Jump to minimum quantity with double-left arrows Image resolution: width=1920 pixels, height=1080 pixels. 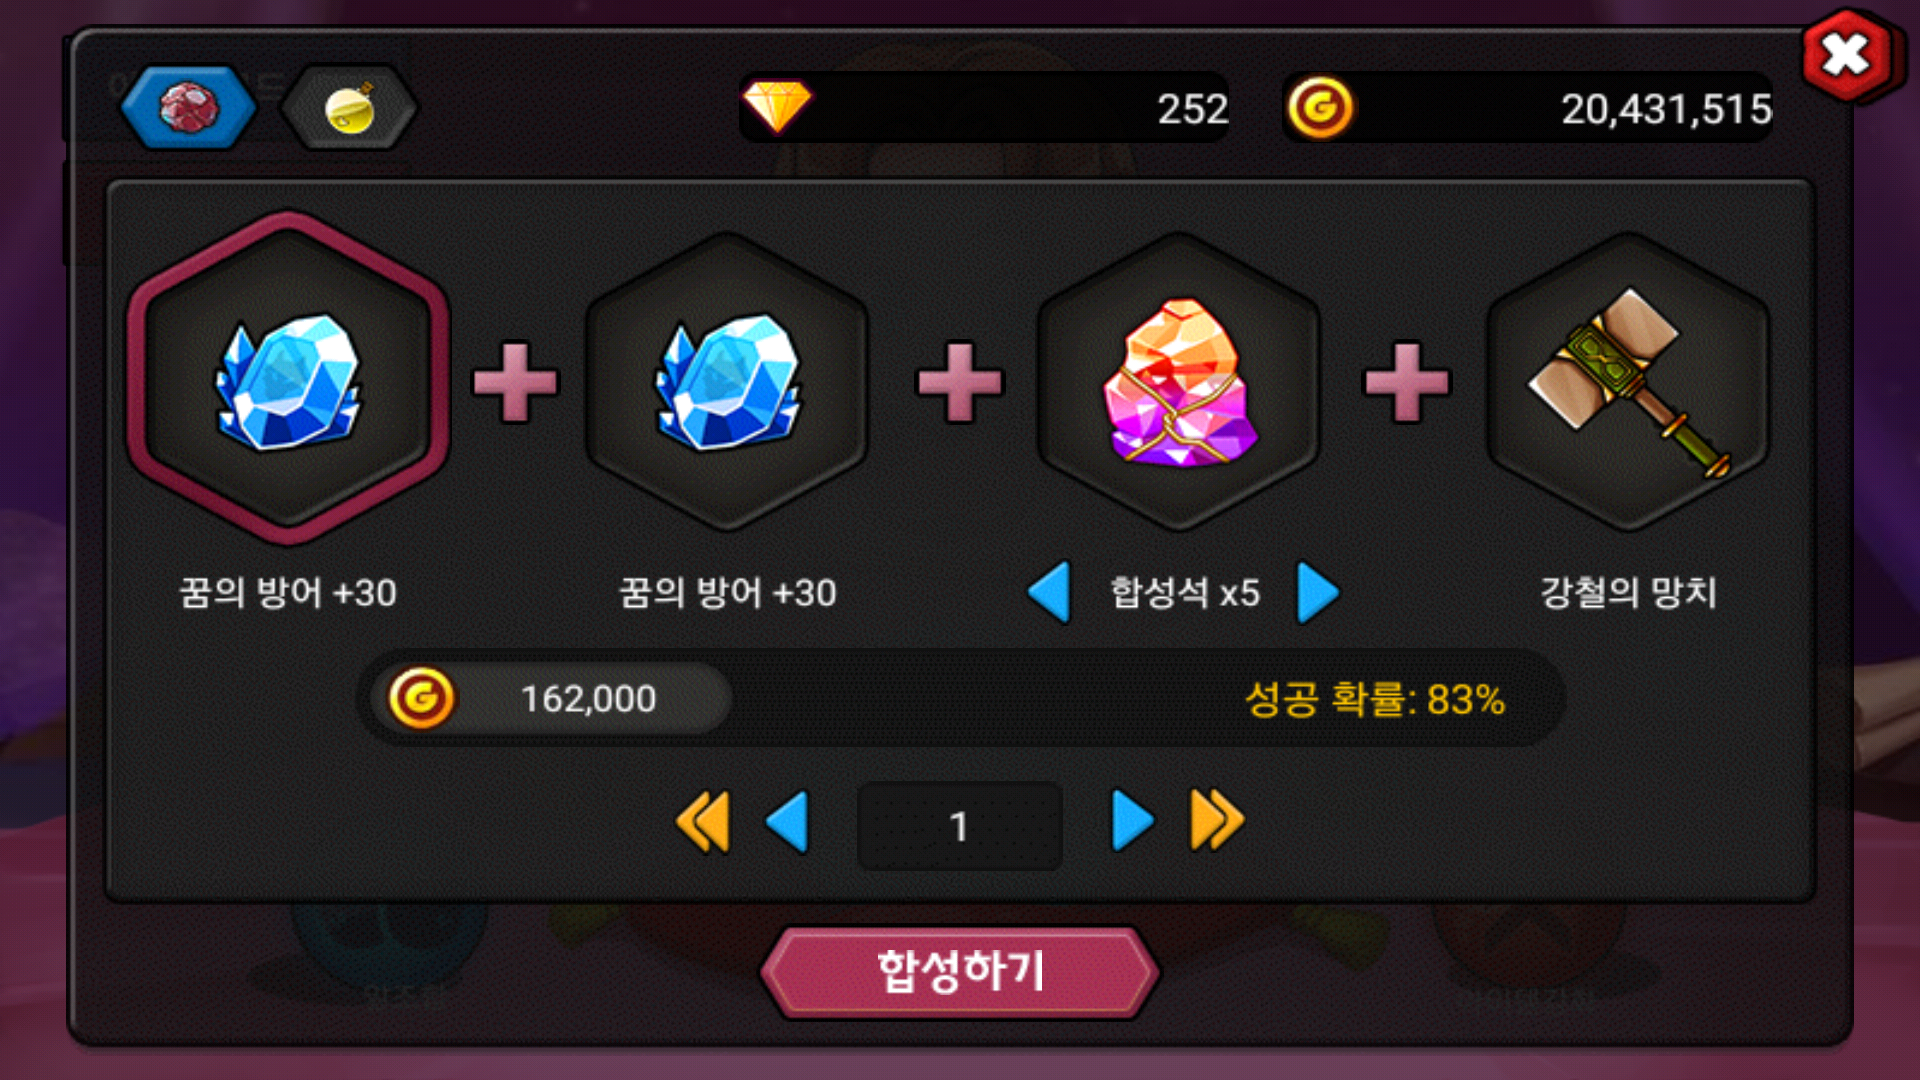(703, 822)
